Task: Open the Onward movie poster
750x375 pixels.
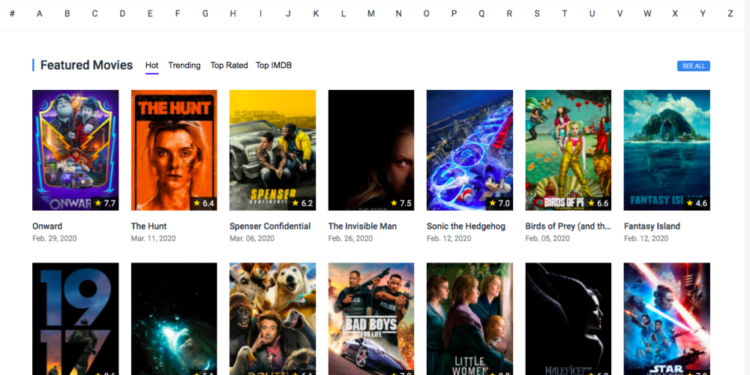Action: [x=76, y=150]
